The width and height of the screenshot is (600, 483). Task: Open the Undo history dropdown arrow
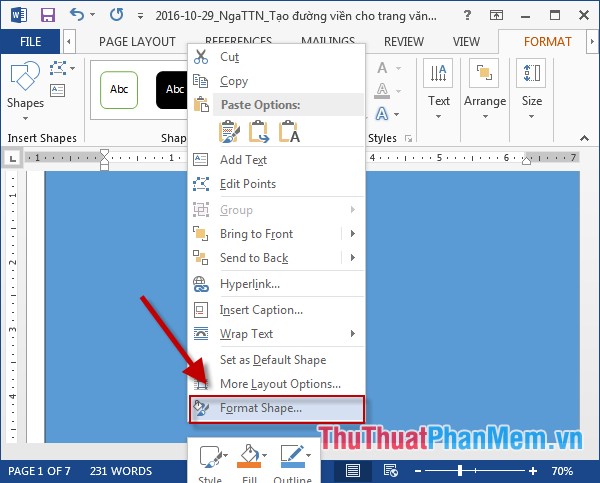92,15
